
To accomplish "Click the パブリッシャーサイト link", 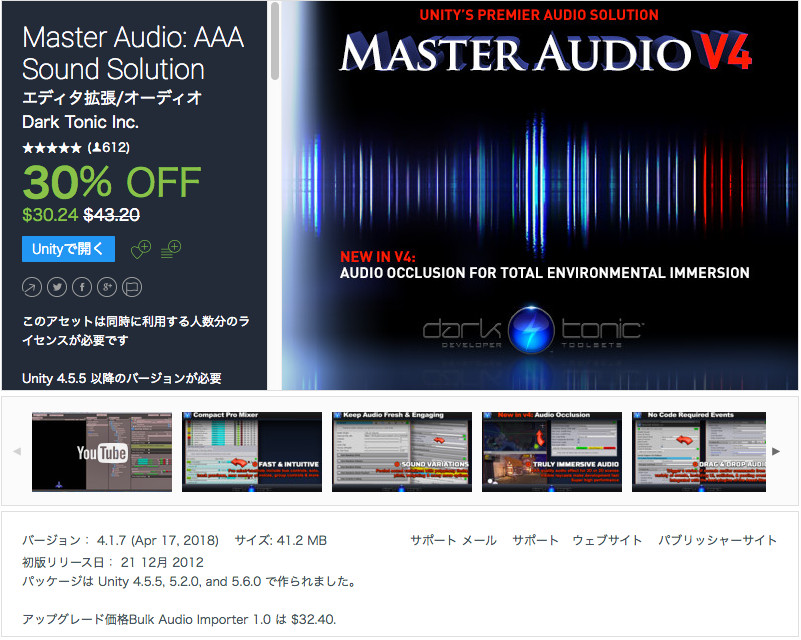I will point(717,540).
